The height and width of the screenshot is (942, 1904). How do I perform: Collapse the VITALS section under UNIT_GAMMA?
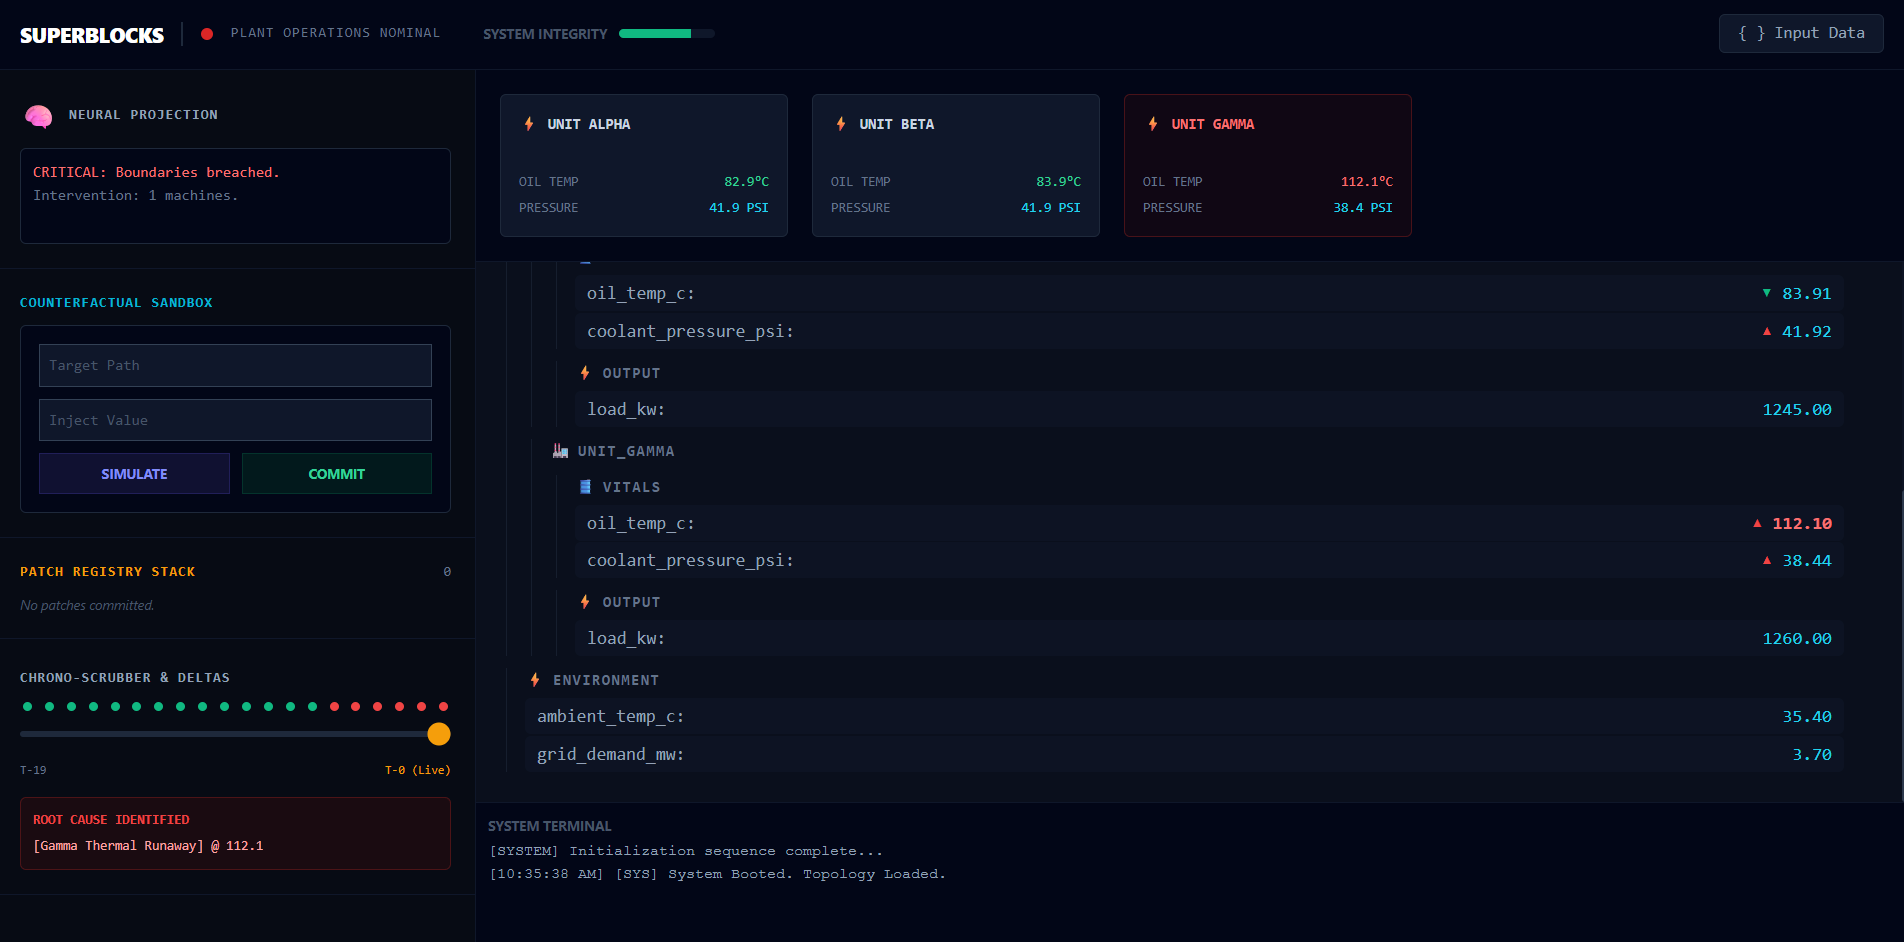pyautogui.click(x=631, y=487)
